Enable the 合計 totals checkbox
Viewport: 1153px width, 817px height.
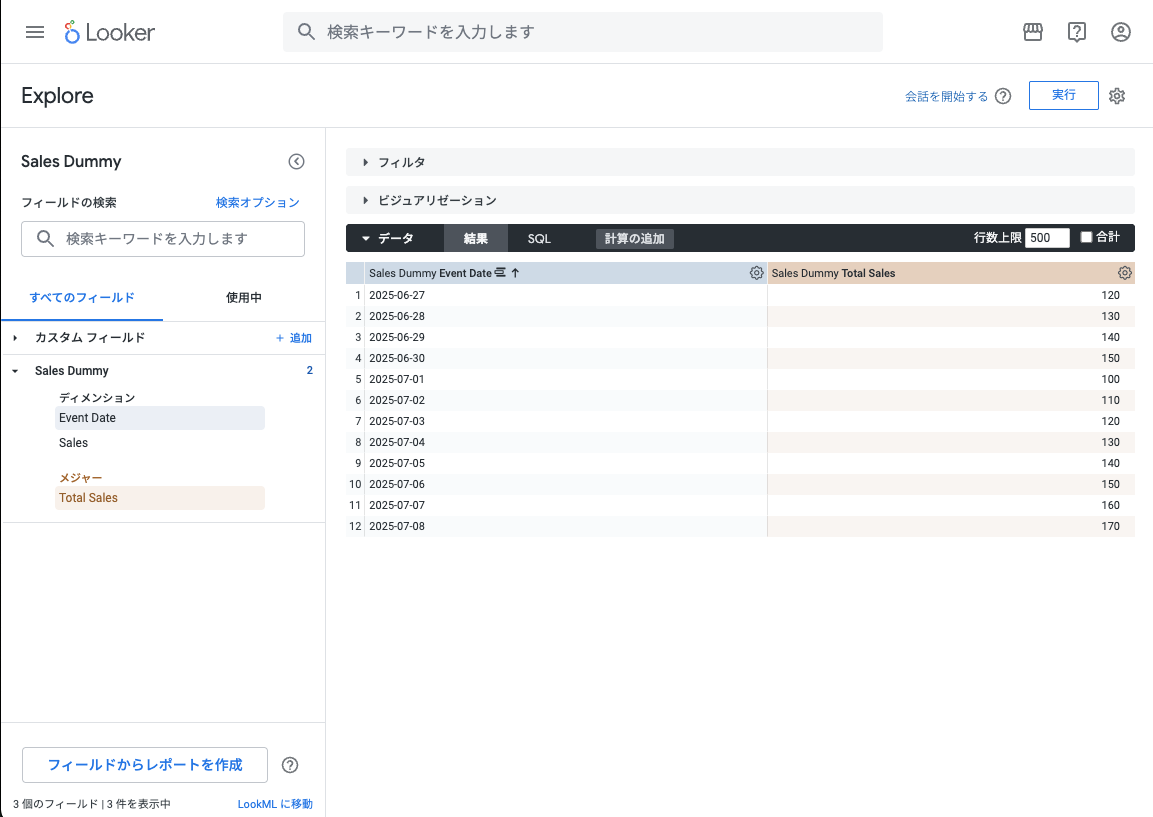pos(1087,237)
